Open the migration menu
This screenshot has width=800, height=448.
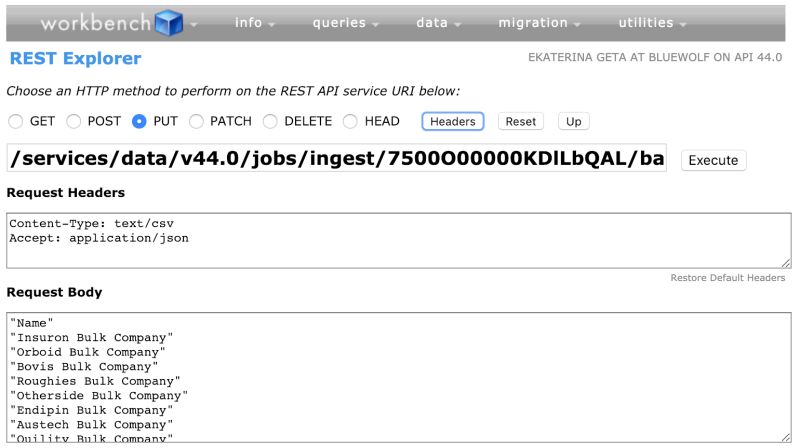539,23
